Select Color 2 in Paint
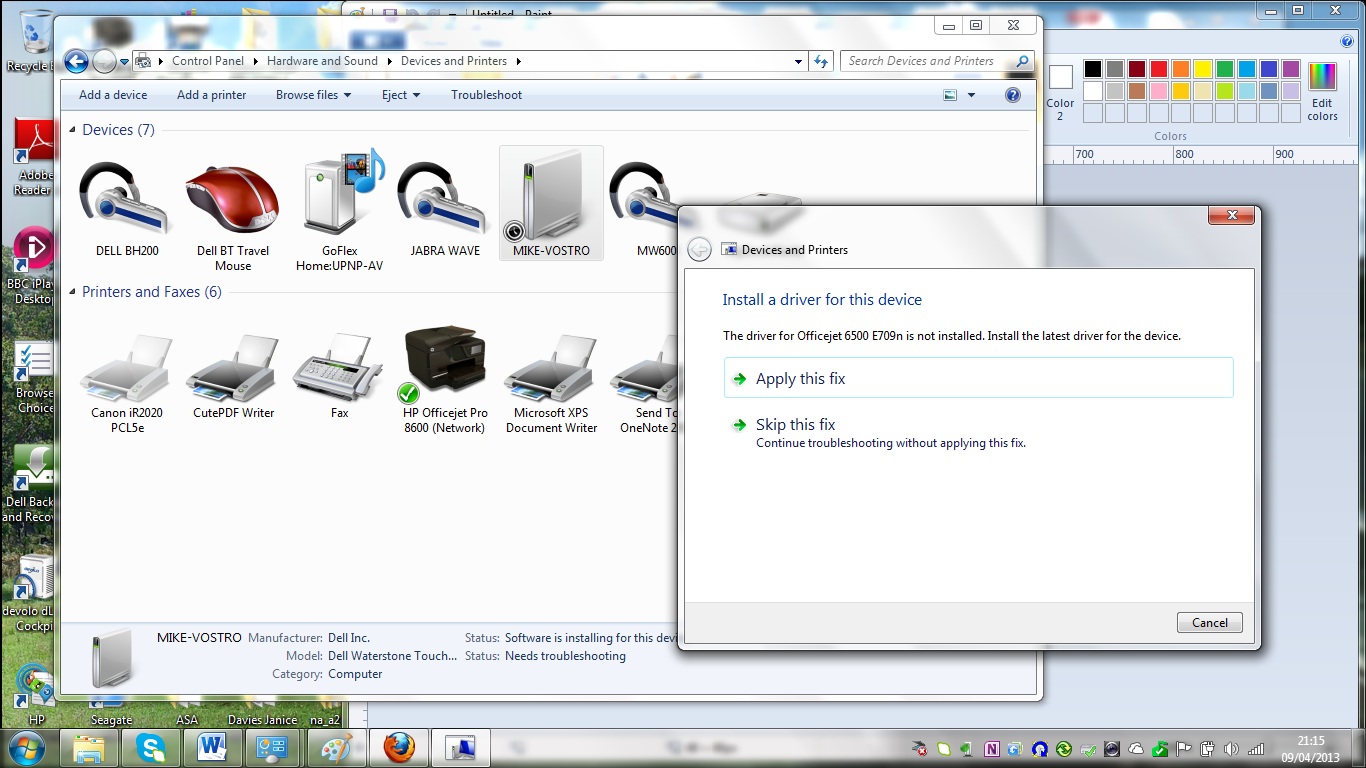Viewport: 1366px width, 768px height. pos(1060,92)
